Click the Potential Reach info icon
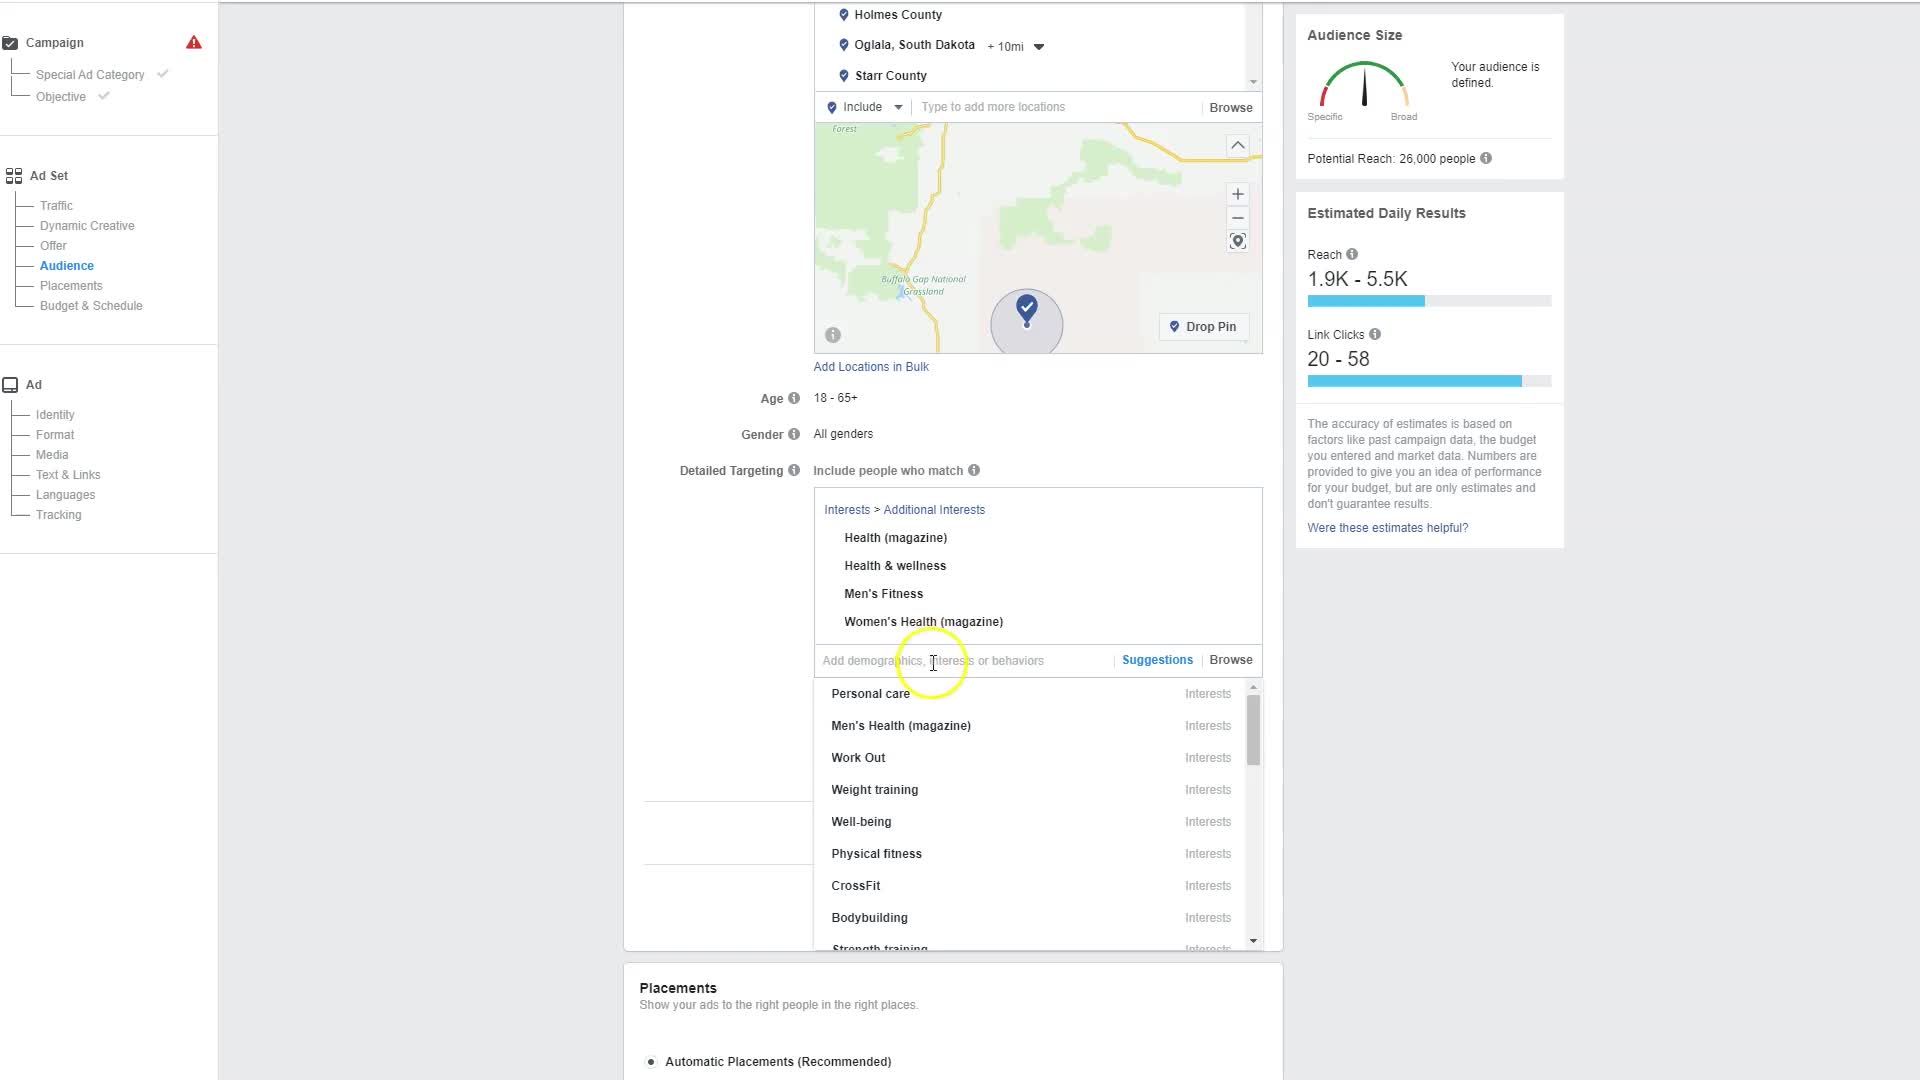Image resolution: width=1920 pixels, height=1080 pixels. [1486, 159]
